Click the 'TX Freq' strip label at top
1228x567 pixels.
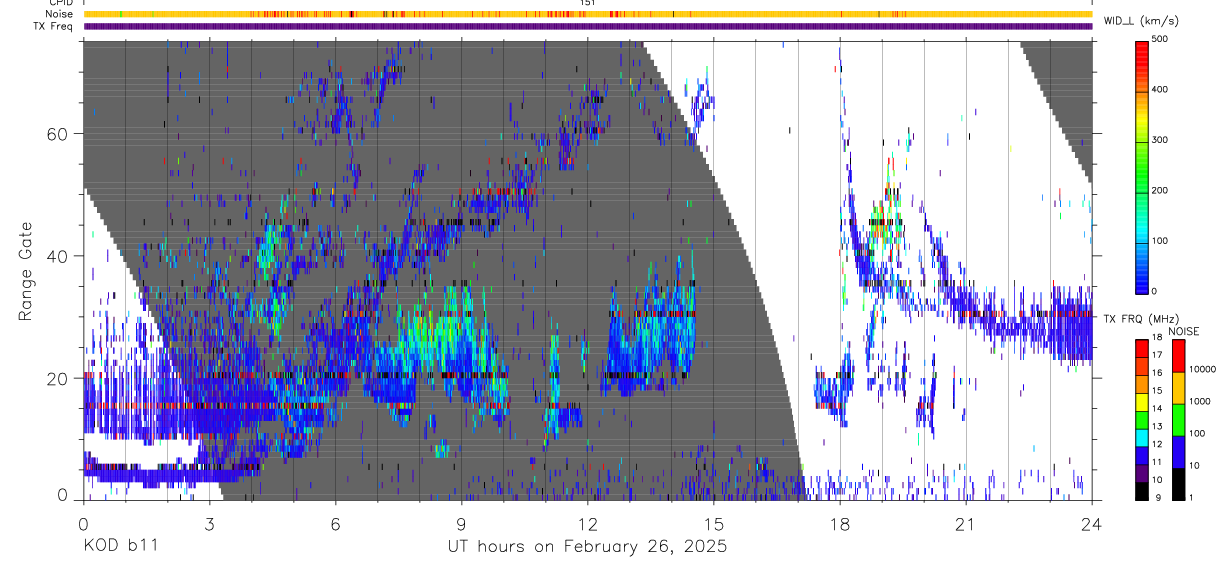[x=54, y=26]
